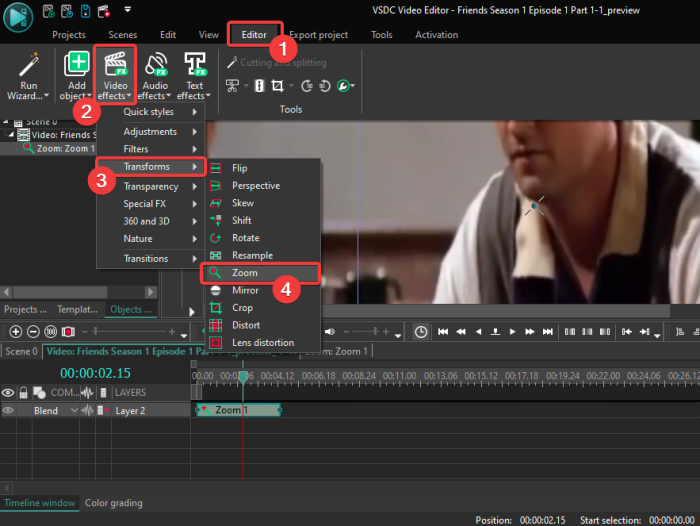The width and height of the screenshot is (700, 526).
Task: Expand the Quick Access toolbar dropdown arrow
Action: coord(128,9)
